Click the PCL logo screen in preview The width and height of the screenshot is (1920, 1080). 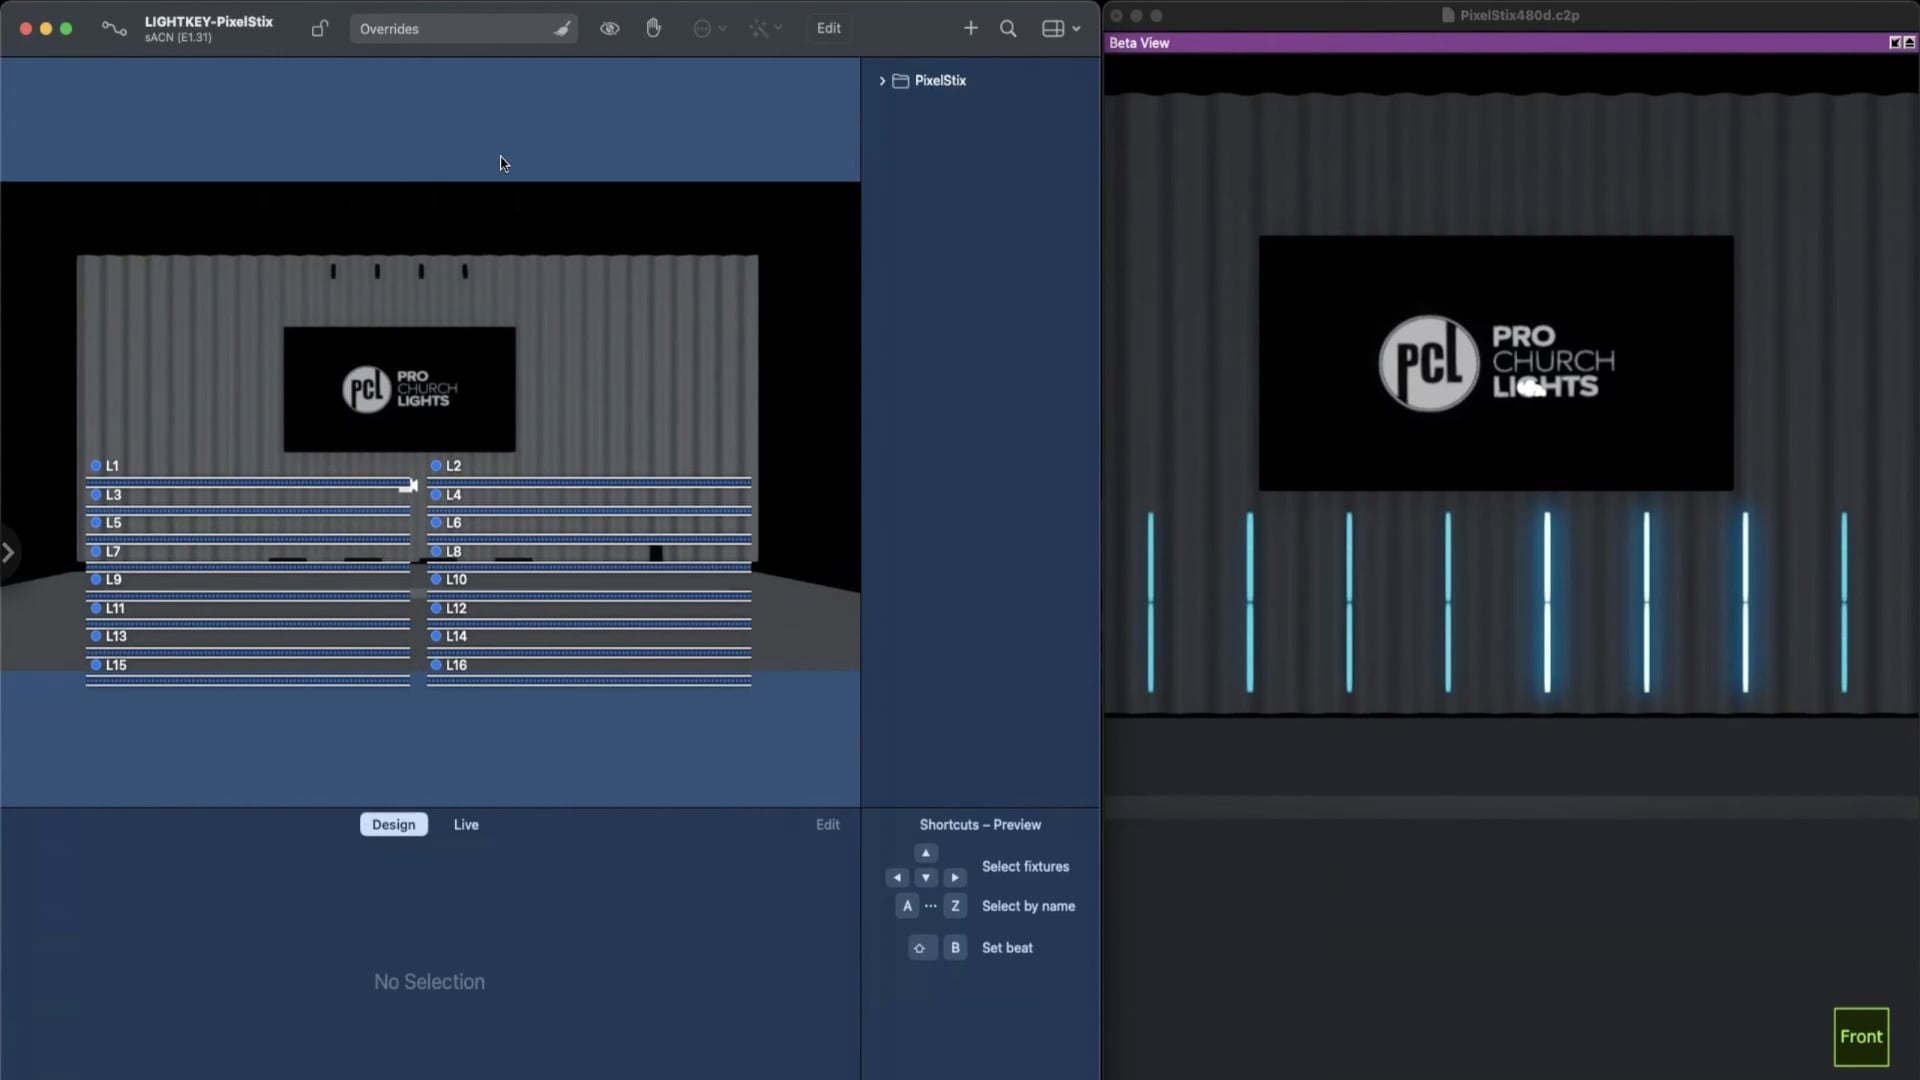[x=399, y=389]
